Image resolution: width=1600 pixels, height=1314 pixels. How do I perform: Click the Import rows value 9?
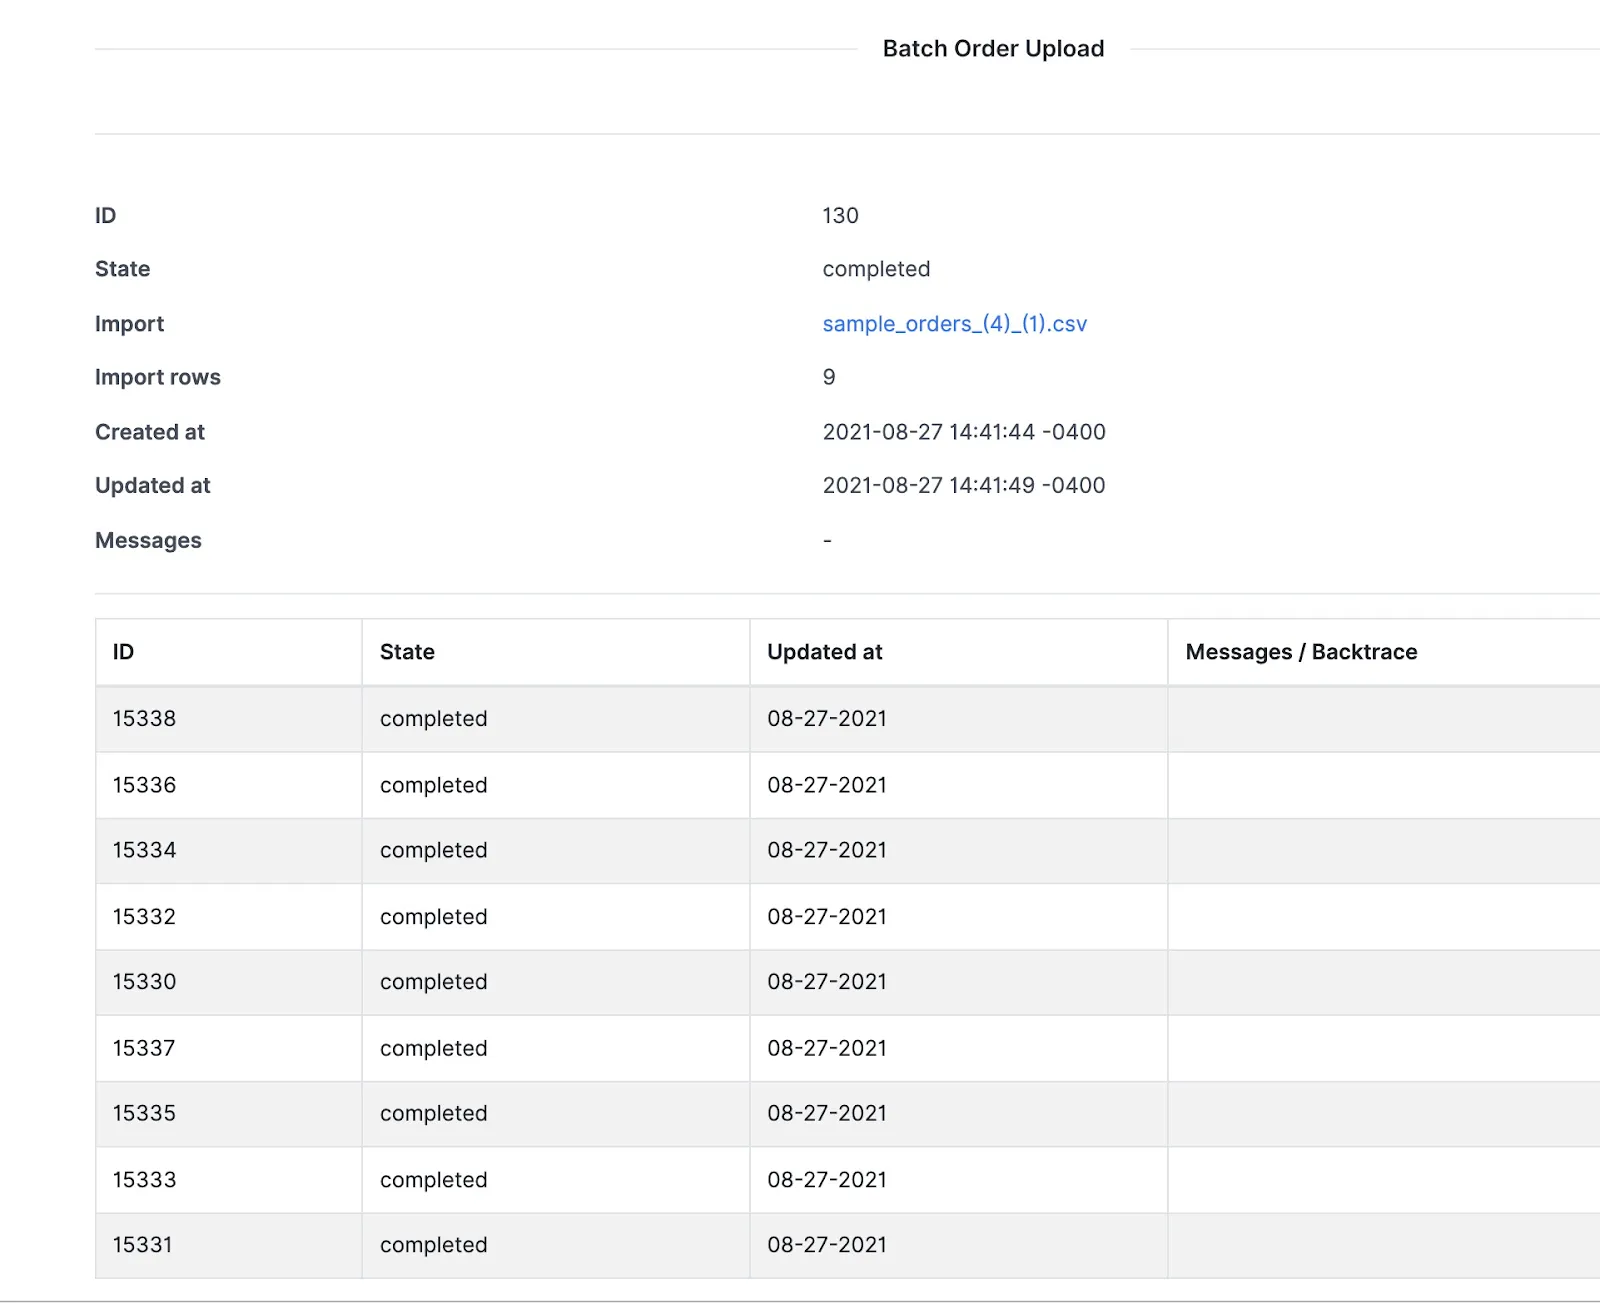(x=829, y=378)
